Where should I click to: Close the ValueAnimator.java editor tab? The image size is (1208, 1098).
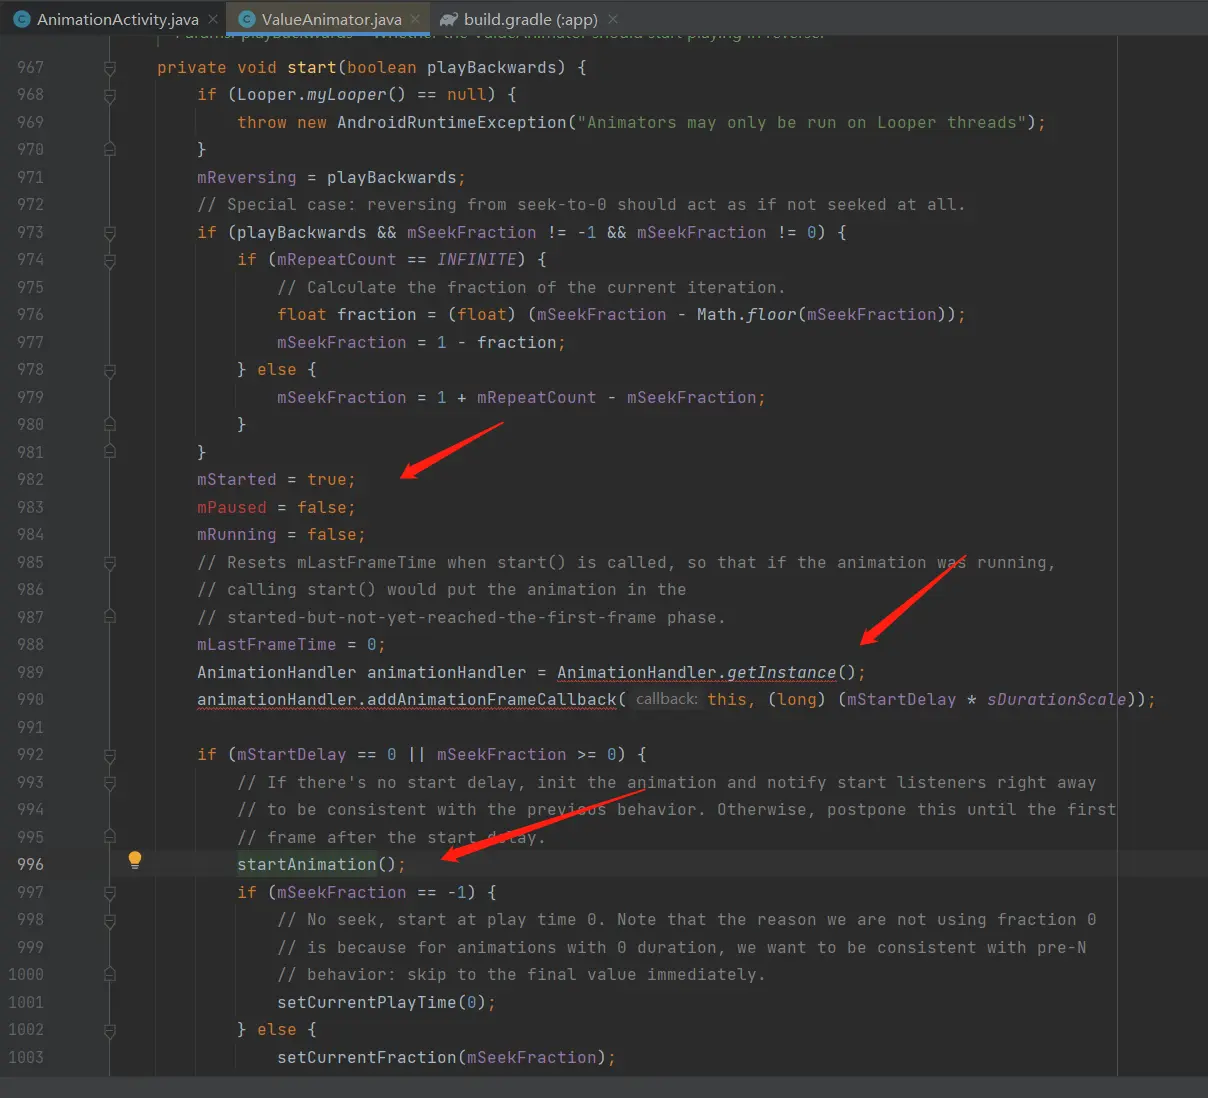pyautogui.click(x=415, y=19)
